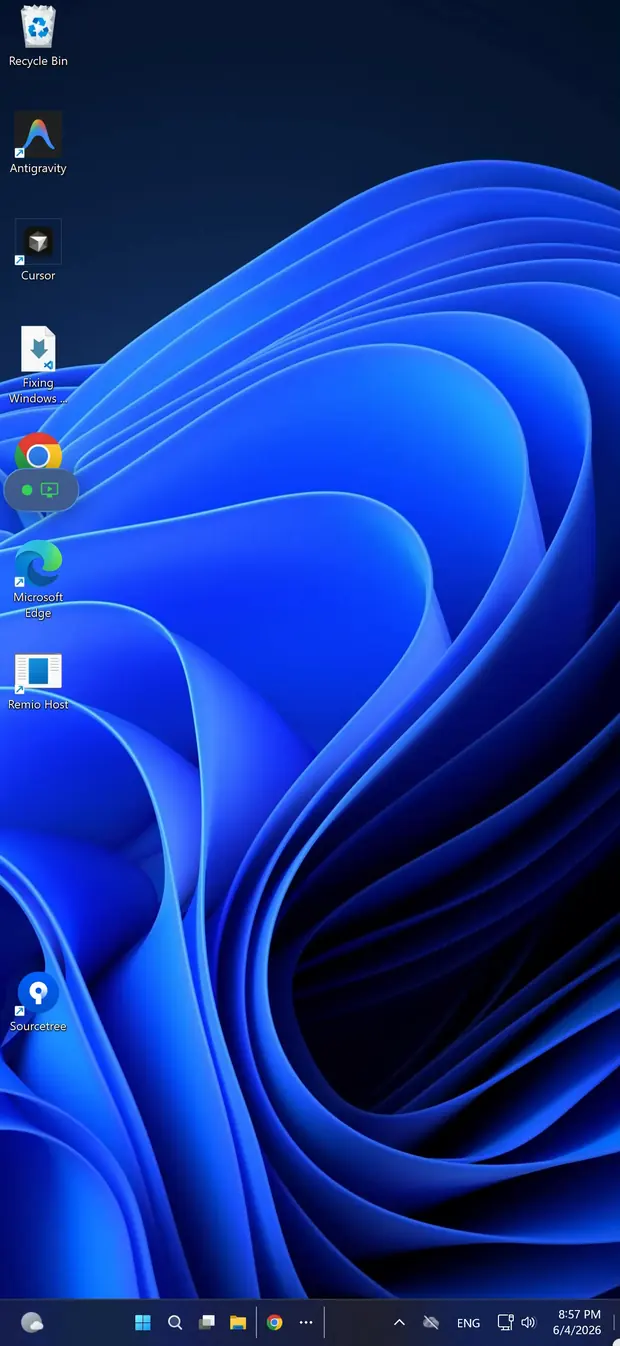Select the Fixing Windows file icon
Viewport: 620px width, 1346px height.
tap(38, 366)
